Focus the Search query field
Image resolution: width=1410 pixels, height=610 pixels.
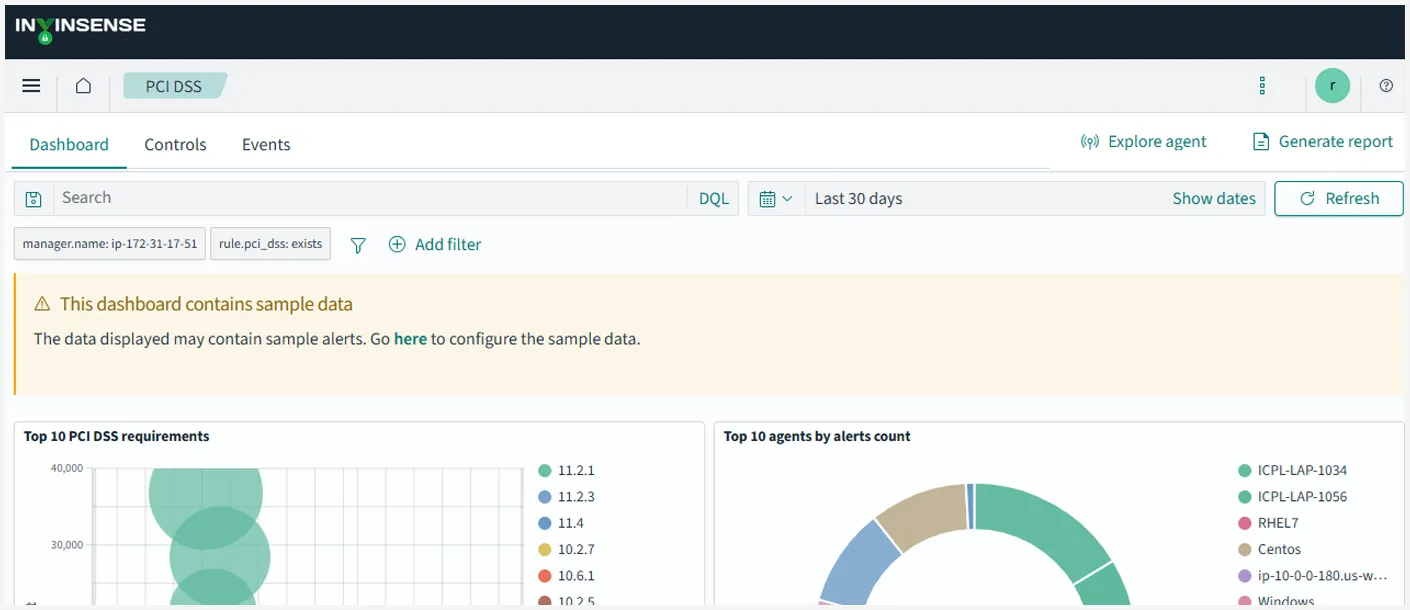tap(371, 198)
